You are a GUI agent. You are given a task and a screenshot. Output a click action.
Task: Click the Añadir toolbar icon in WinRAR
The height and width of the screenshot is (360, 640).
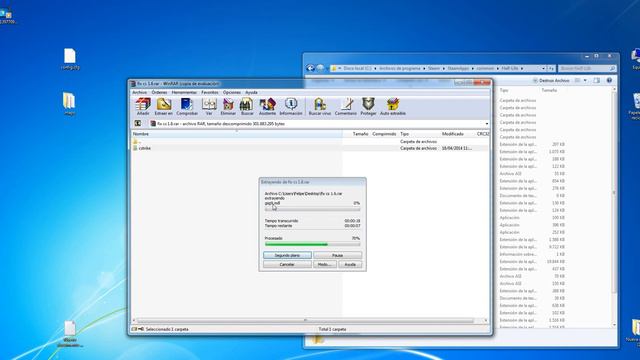pos(143,107)
